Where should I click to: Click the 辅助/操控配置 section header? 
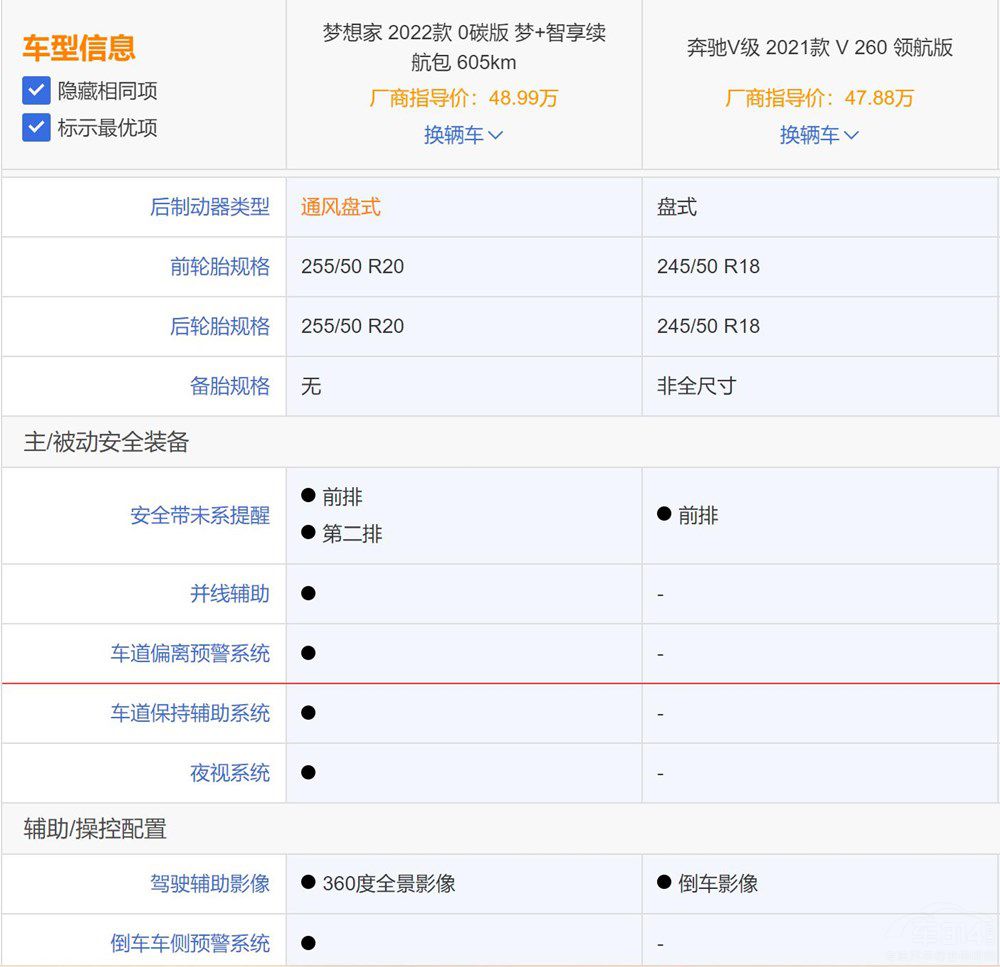tap(93, 829)
